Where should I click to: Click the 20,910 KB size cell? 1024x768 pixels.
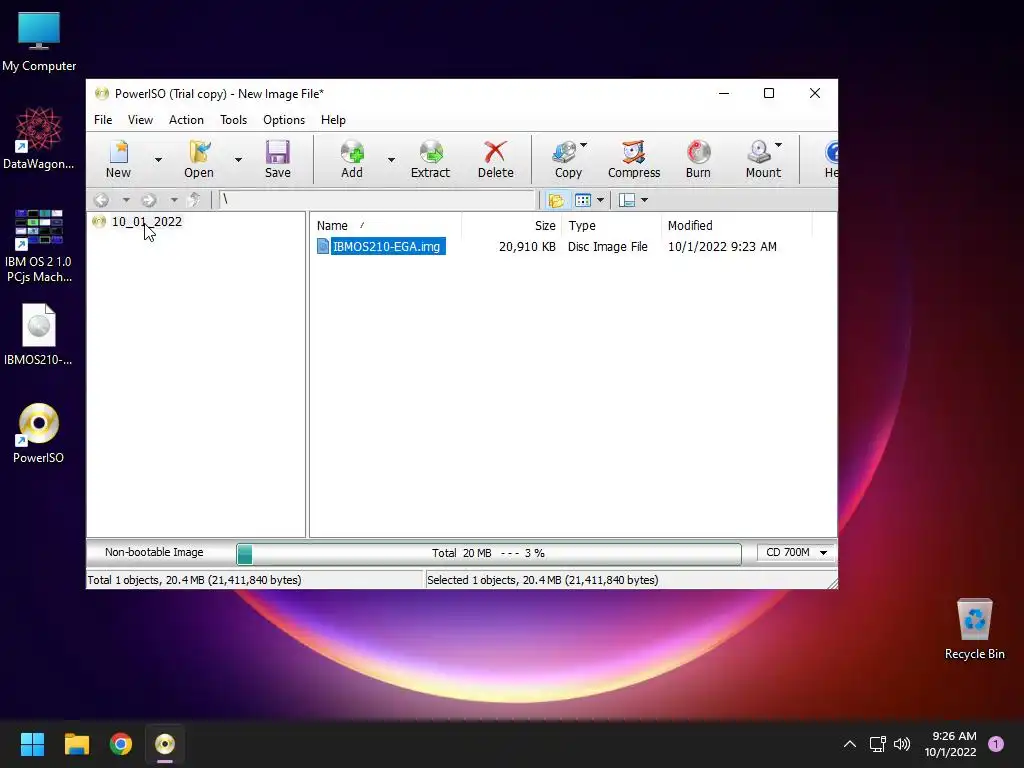[x=527, y=247]
